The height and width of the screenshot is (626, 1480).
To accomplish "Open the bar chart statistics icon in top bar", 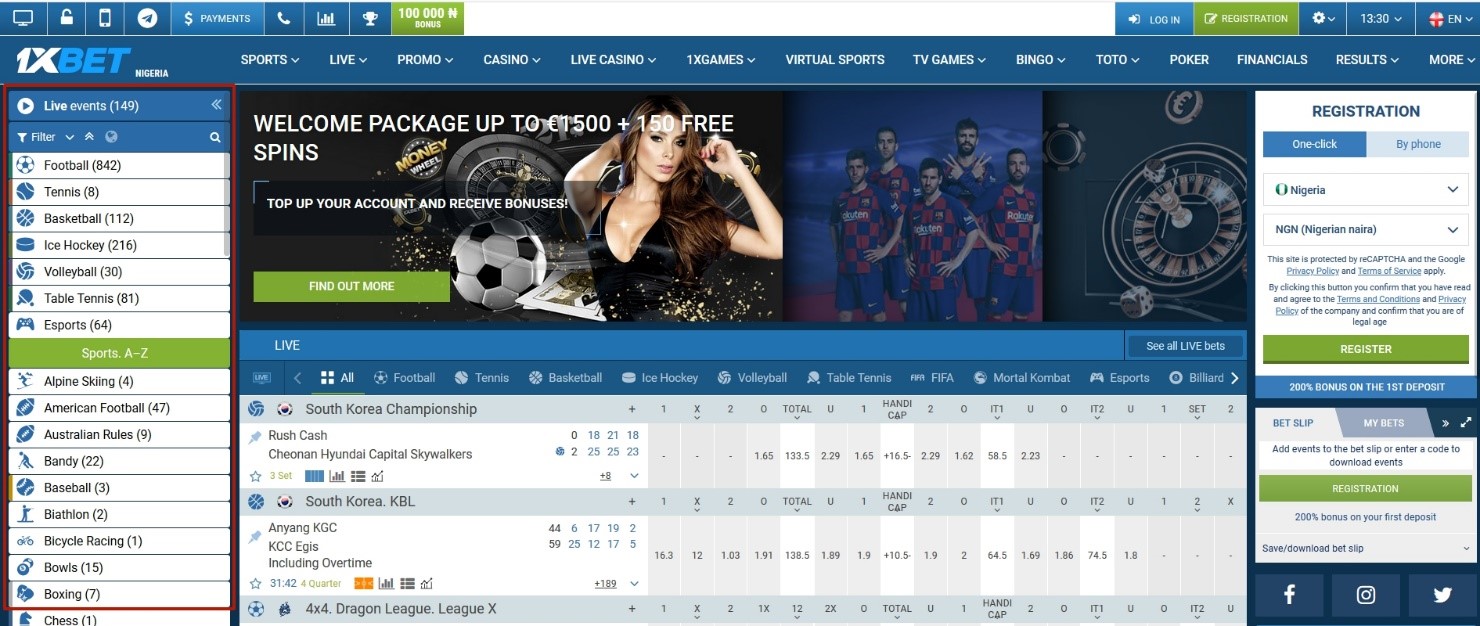I will [326, 18].
